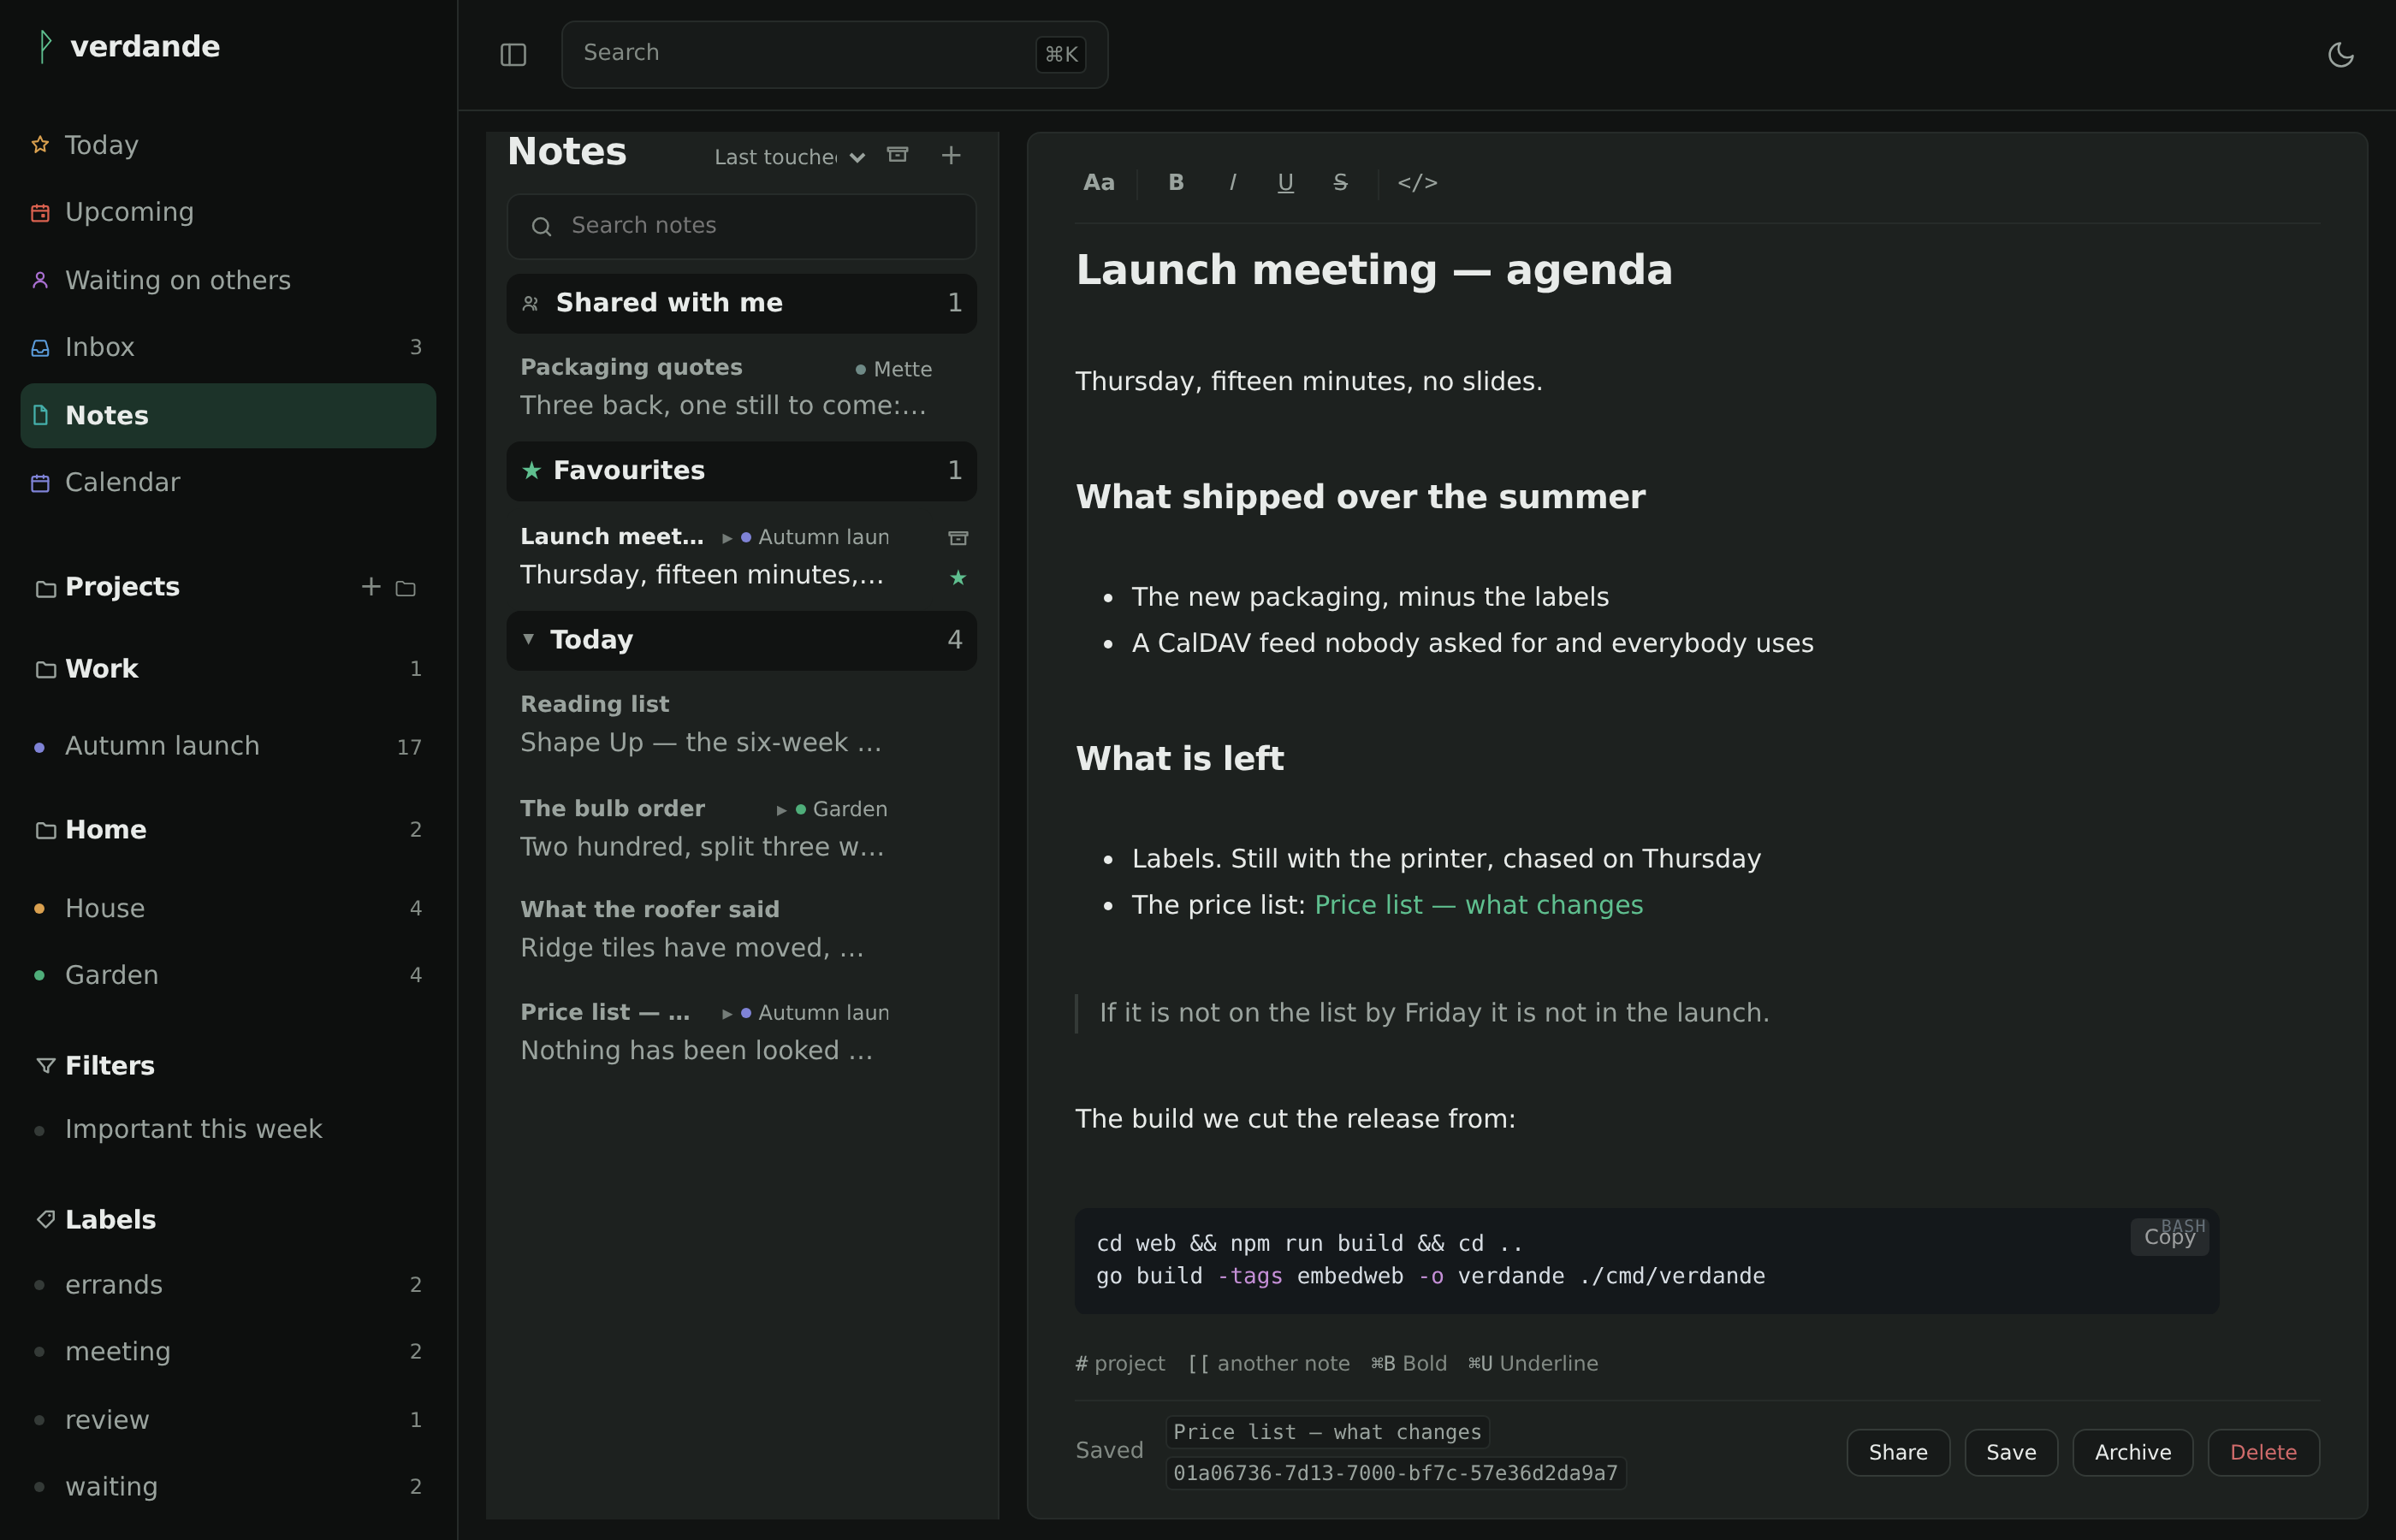Image resolution: width=2396 pixels, height=1540 pixels.
Task: Open the Last touched sort dropdown
Action: [789, 157]
